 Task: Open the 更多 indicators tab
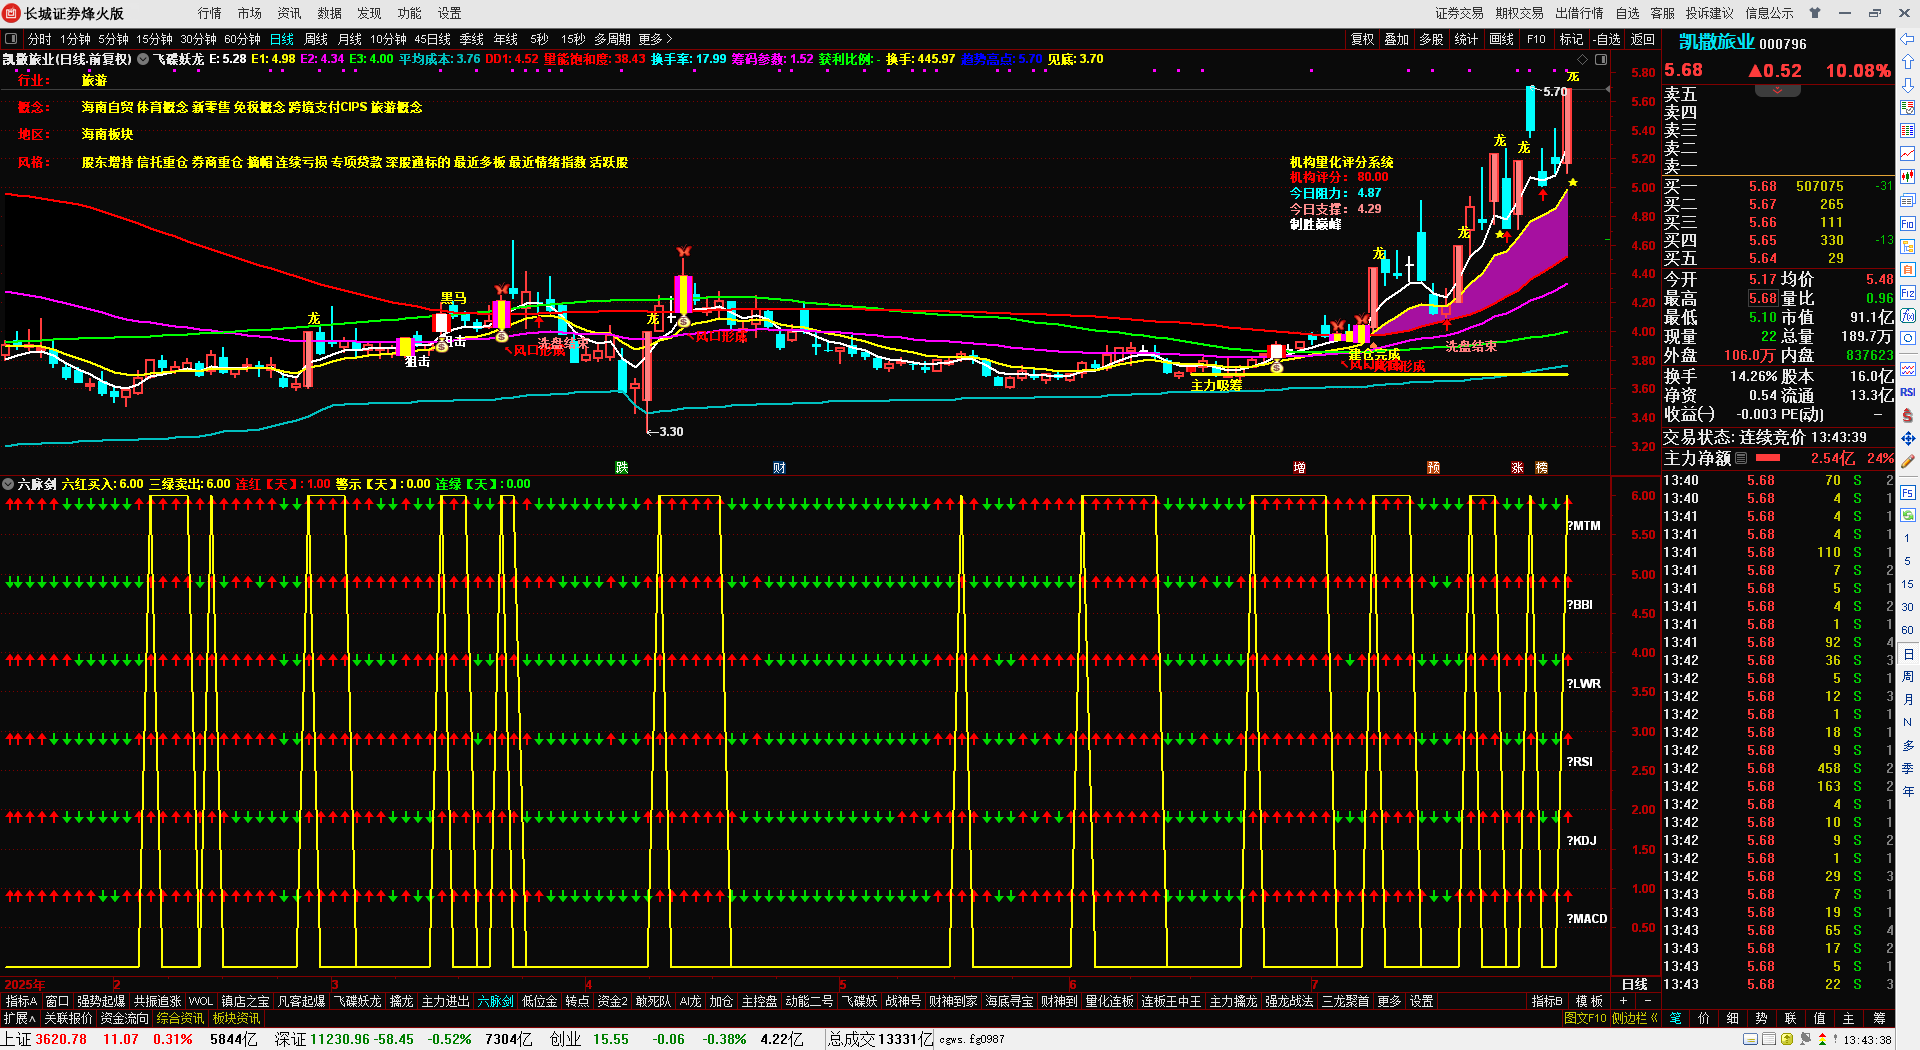click(1389, 1001)
